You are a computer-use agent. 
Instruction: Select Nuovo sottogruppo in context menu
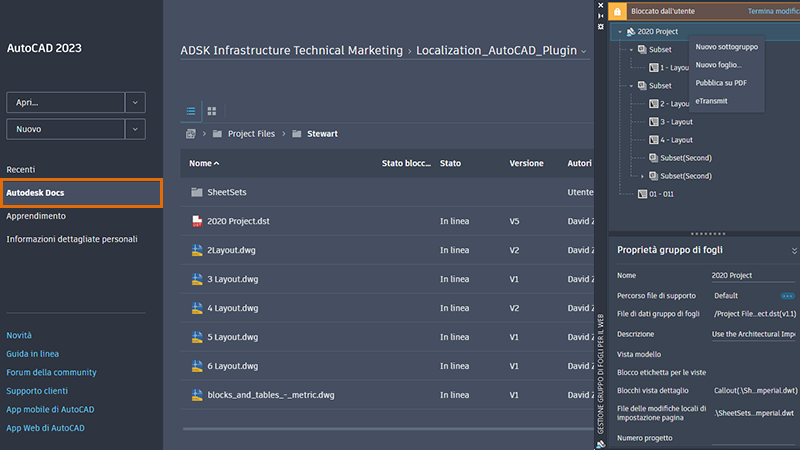coord(726,47)
